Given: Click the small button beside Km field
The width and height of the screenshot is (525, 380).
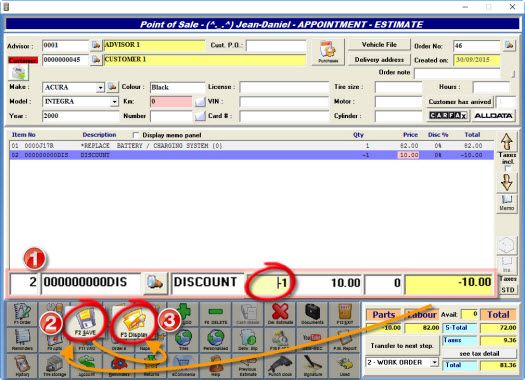Looking at the screenshot, I should [x=200, y=101].
